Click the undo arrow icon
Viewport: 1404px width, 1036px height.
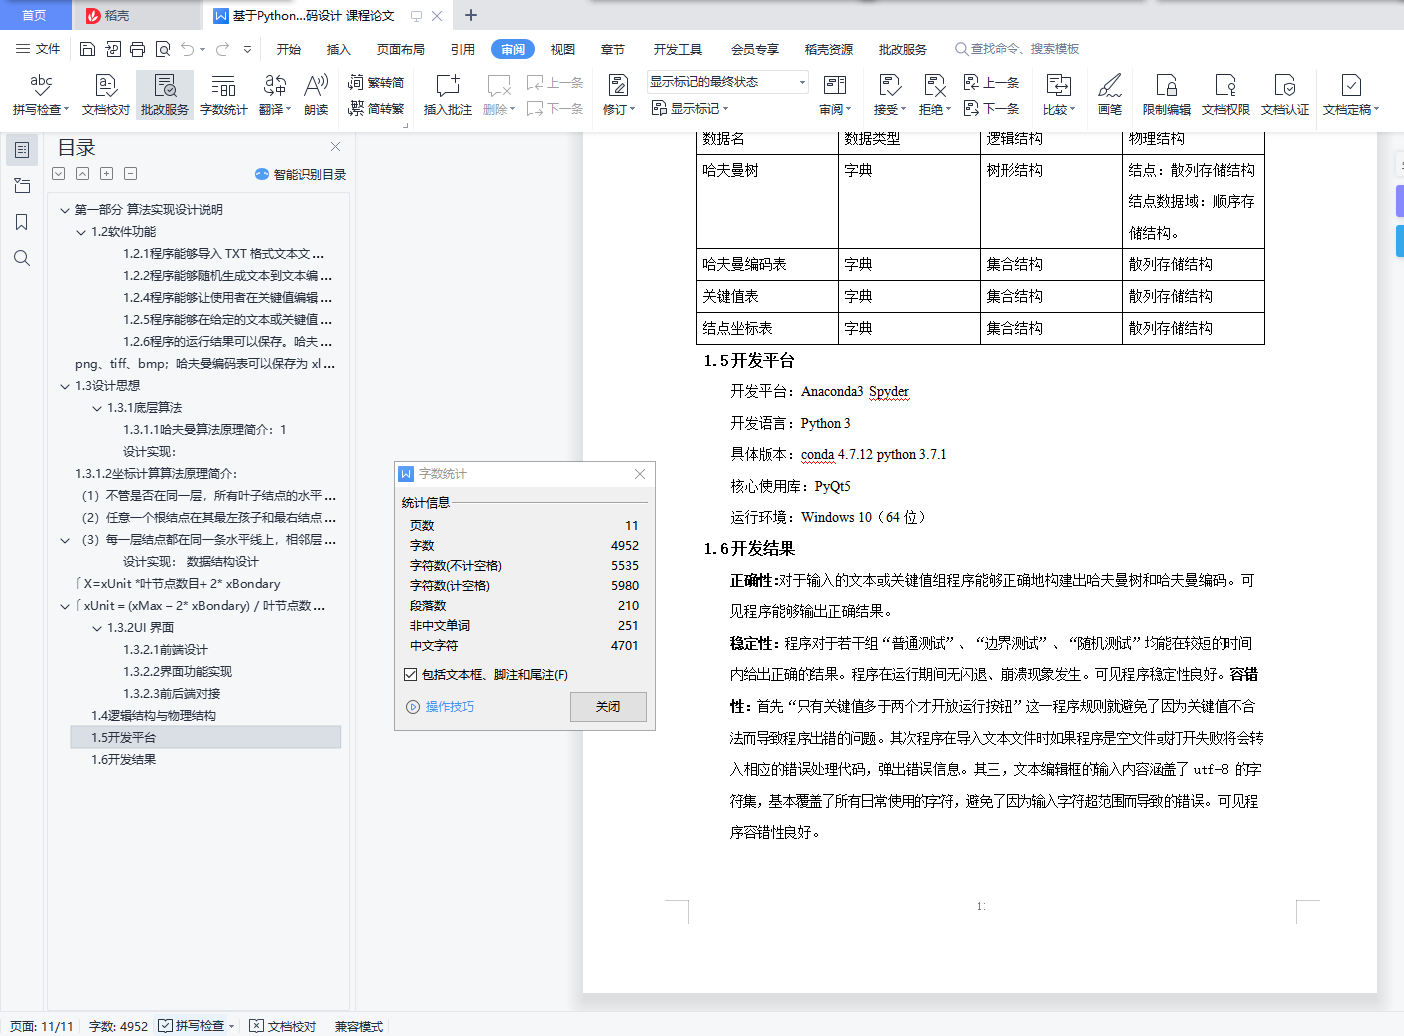187,49
